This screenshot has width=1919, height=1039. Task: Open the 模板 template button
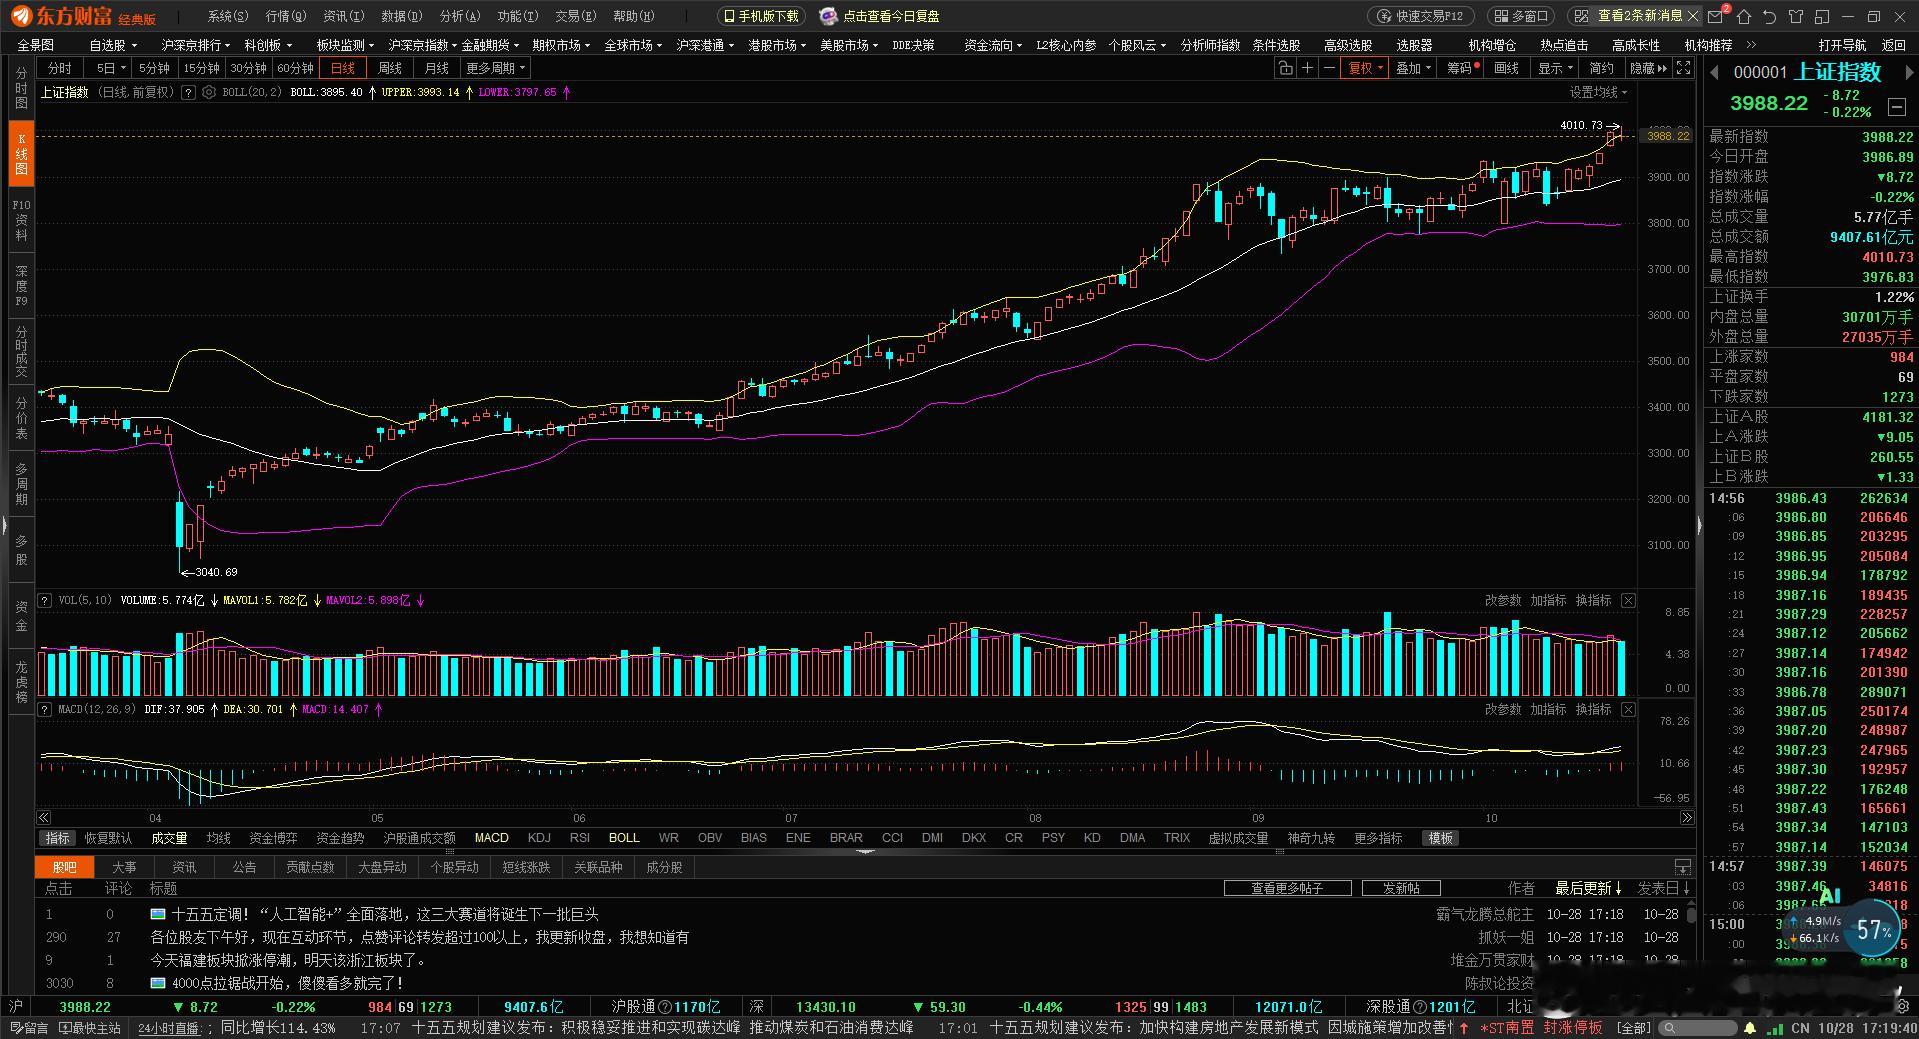1441,838
